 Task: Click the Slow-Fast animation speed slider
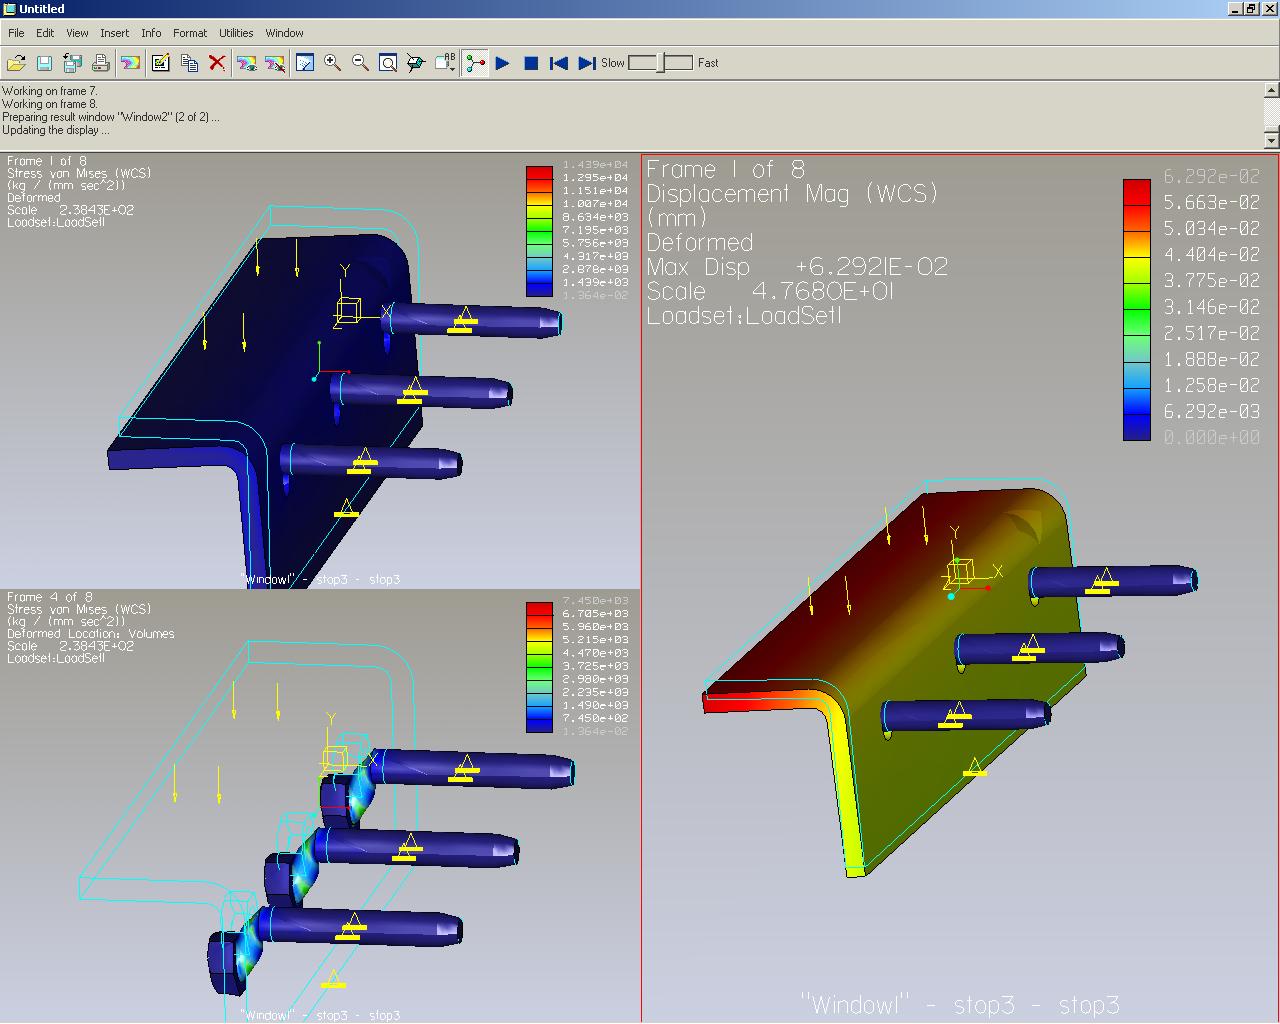coord(660,63)
